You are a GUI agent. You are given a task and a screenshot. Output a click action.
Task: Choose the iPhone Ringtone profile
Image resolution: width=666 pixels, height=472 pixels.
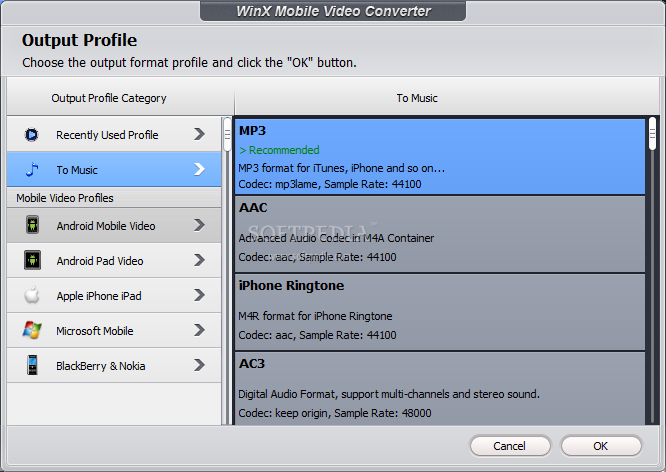(440, 312)
